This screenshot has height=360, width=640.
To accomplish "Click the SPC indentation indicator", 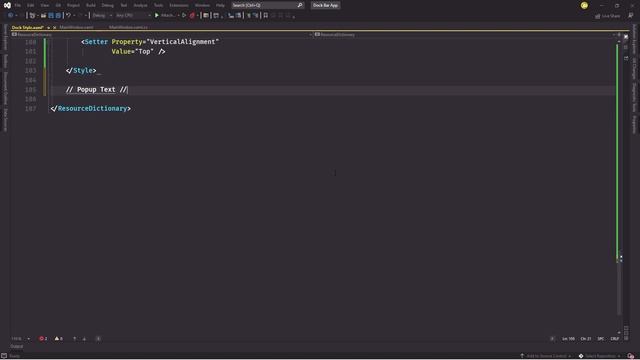I will point(601,339).
